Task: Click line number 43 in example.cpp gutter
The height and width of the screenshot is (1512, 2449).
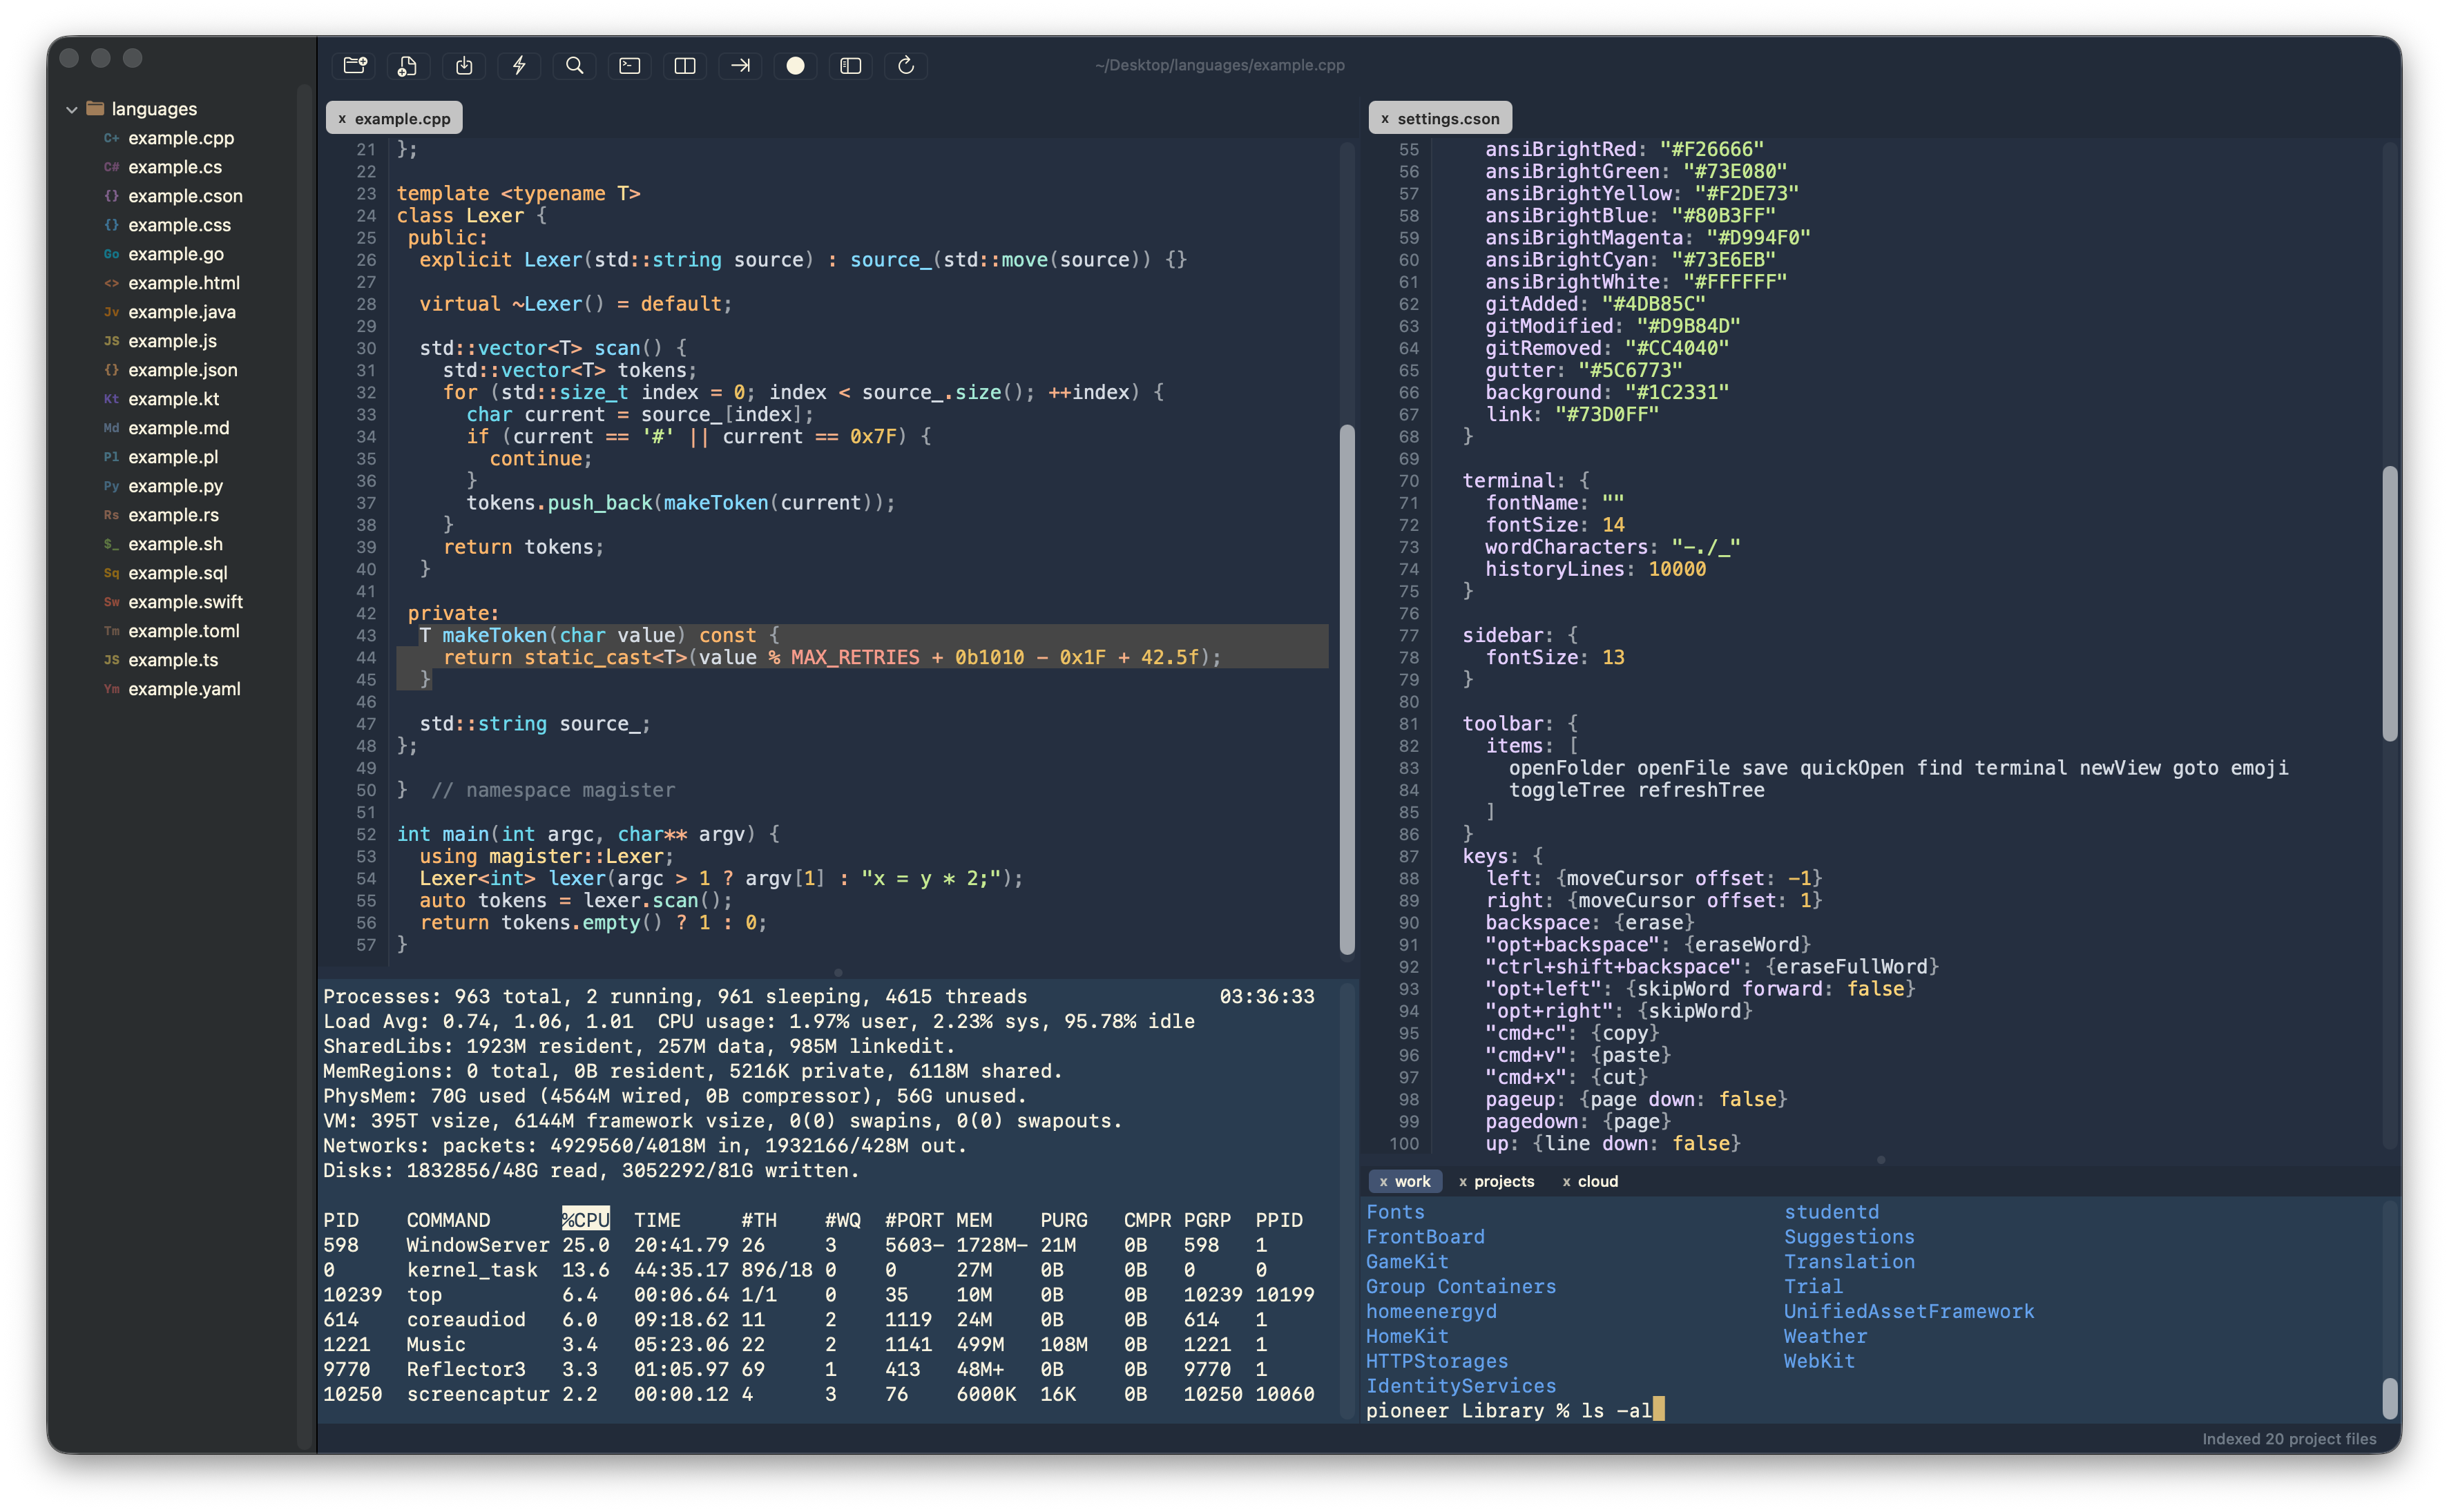Action: click(x=366, y=636)
